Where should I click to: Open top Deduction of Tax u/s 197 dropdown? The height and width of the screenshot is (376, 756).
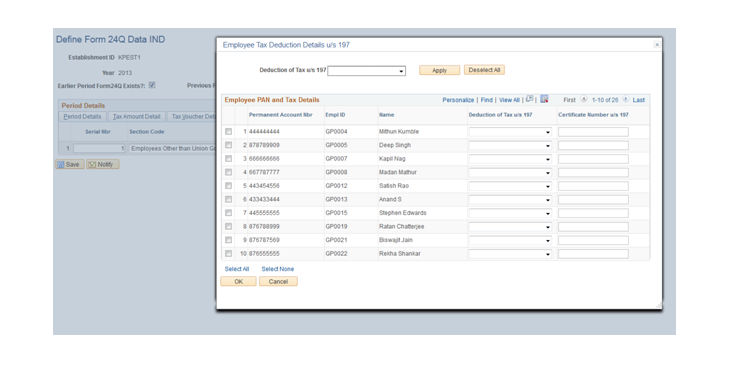point(366,71)
